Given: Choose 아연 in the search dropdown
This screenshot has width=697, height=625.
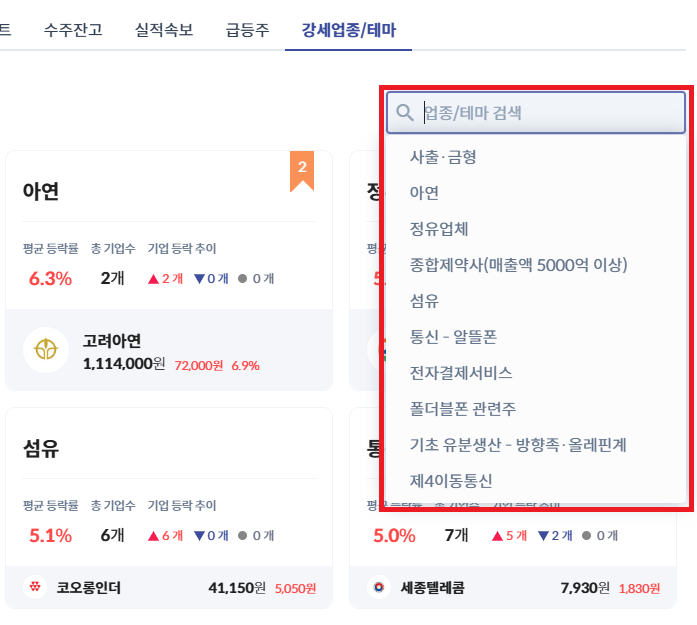Looking at the screenshot, I should [424, 193].
